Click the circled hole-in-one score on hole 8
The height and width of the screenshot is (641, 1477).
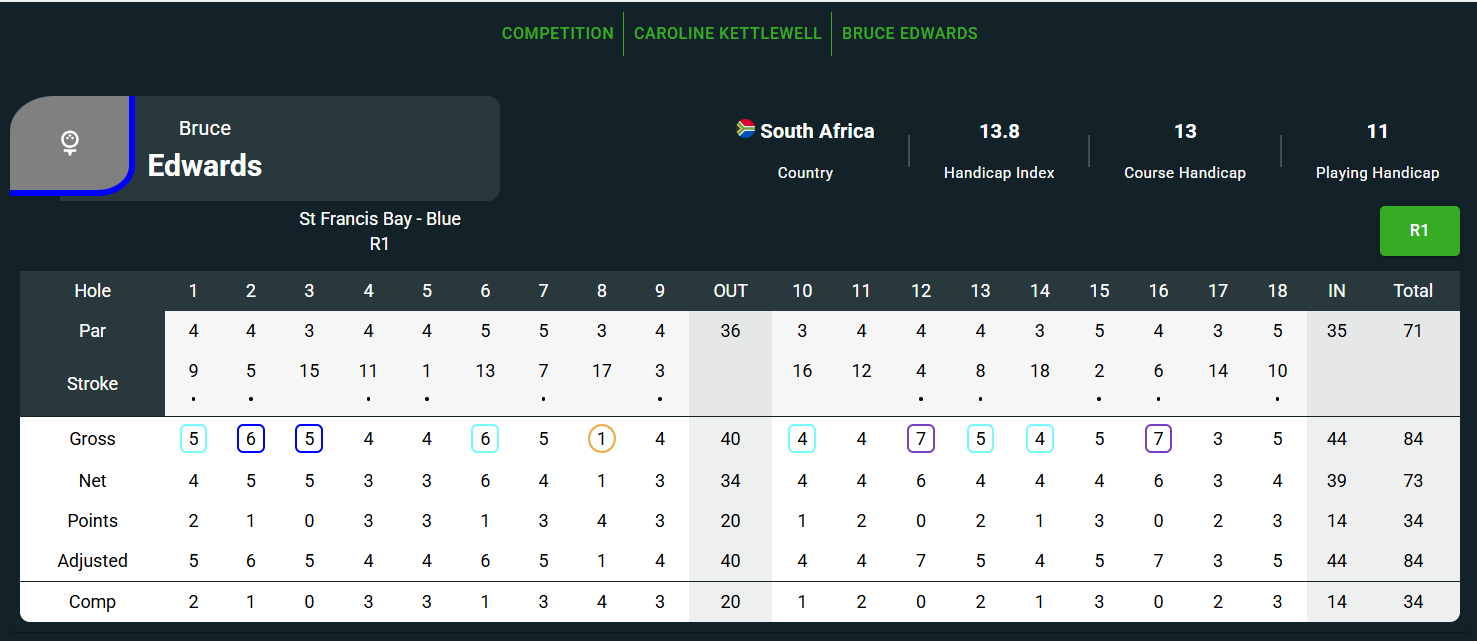tap(602, 439)
